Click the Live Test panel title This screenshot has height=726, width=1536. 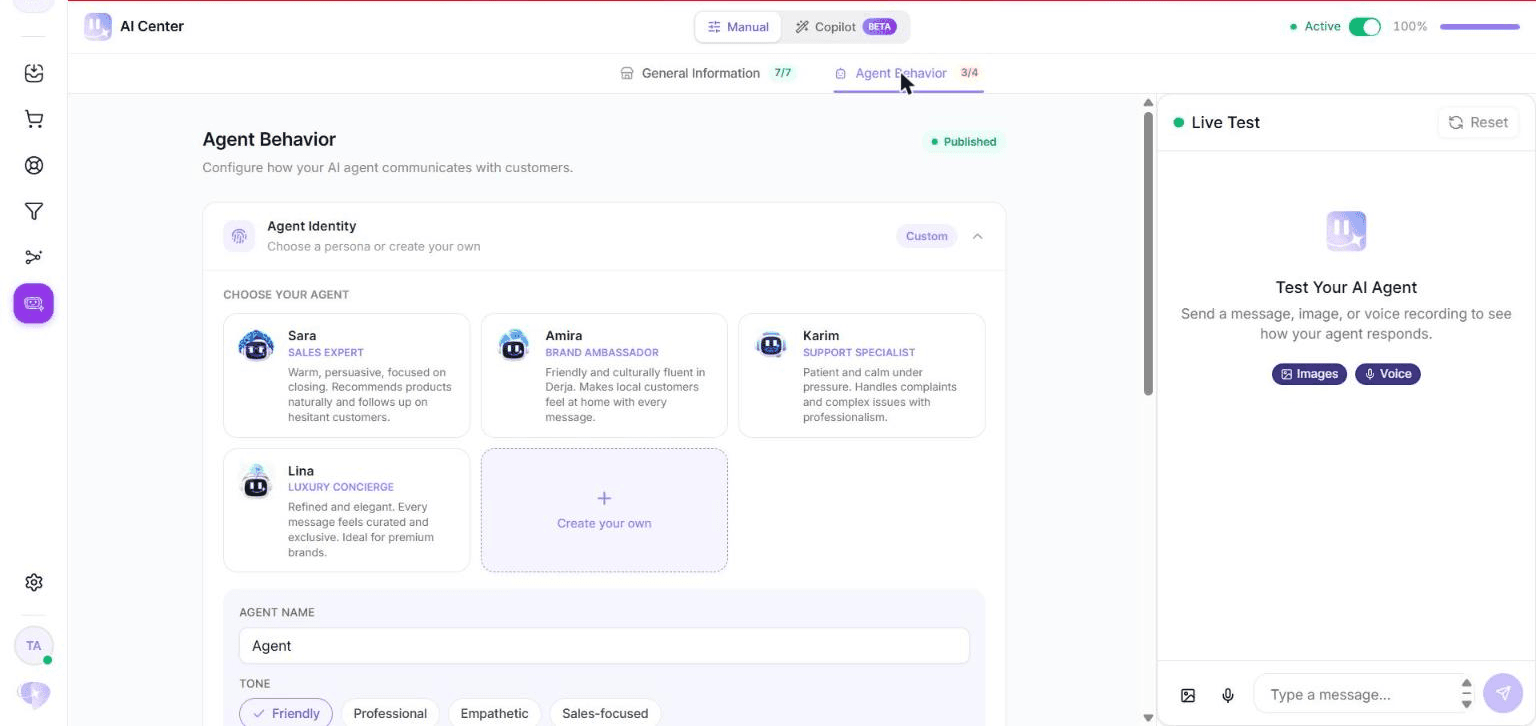click(1225, 122)
